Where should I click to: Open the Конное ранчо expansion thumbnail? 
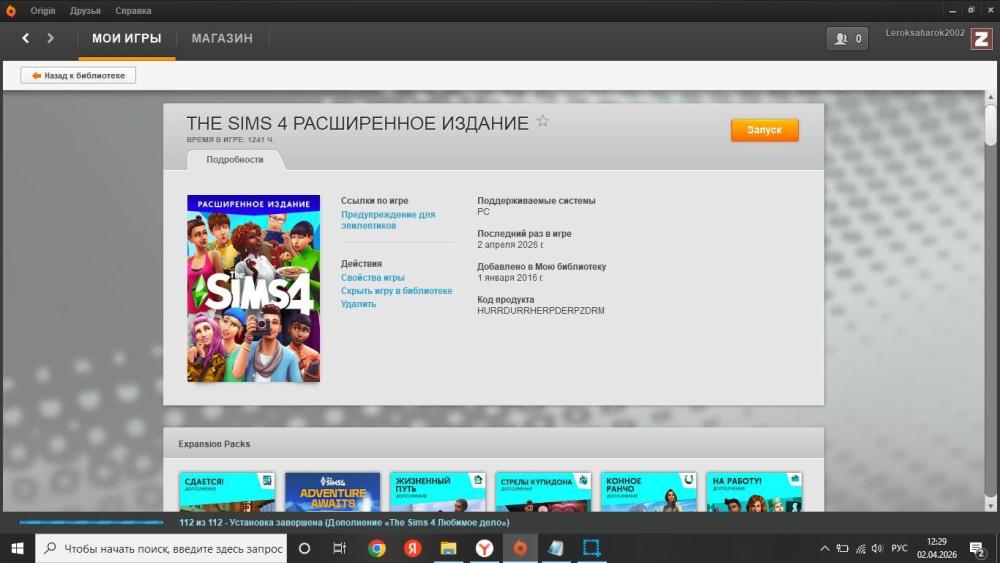[648, 492]
